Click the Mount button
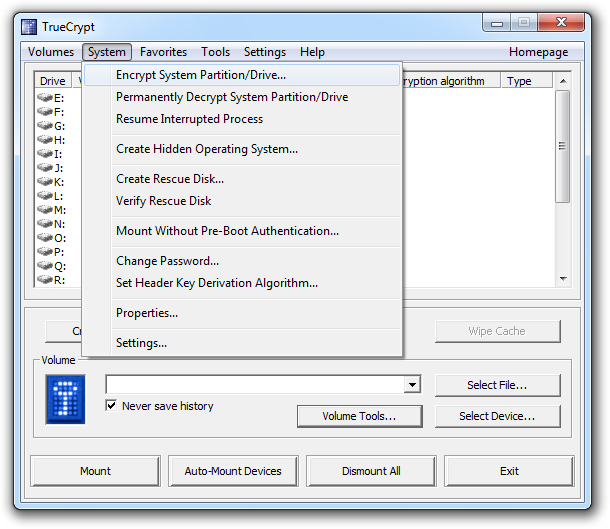The width and height of the screenshot is (610, 529). point(95,471)
